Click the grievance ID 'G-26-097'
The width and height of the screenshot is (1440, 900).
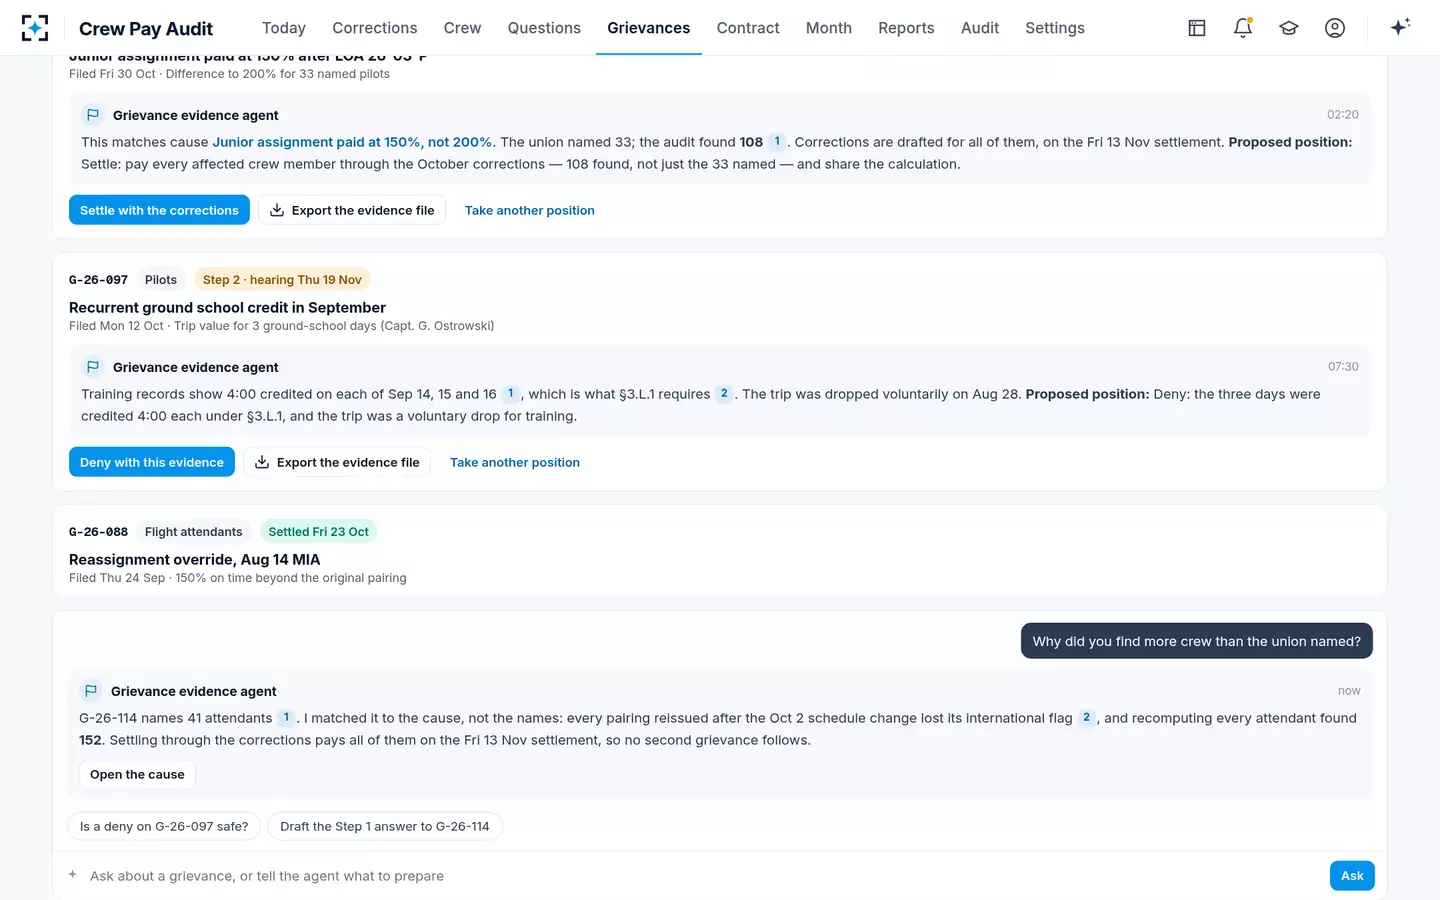[98, 280]
